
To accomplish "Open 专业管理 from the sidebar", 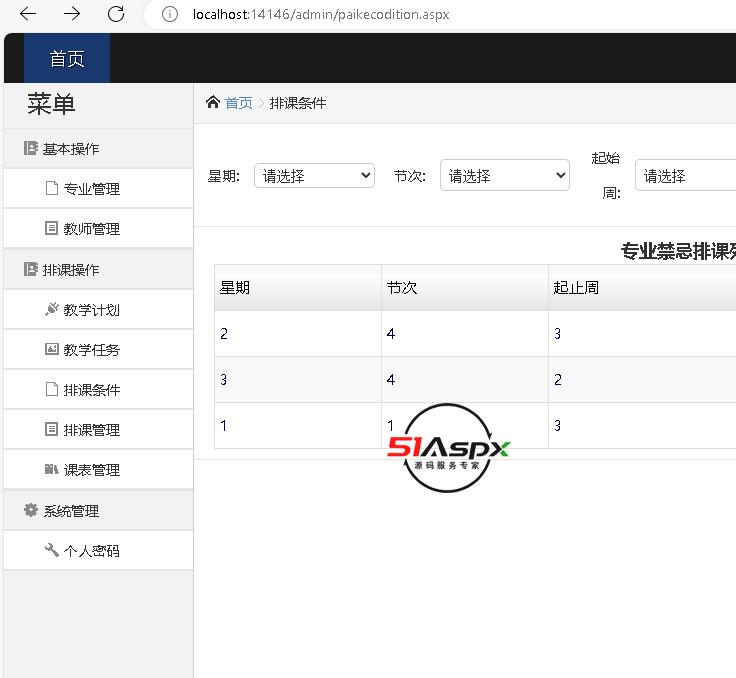I will pyautogui.click(x=92, y=189).
